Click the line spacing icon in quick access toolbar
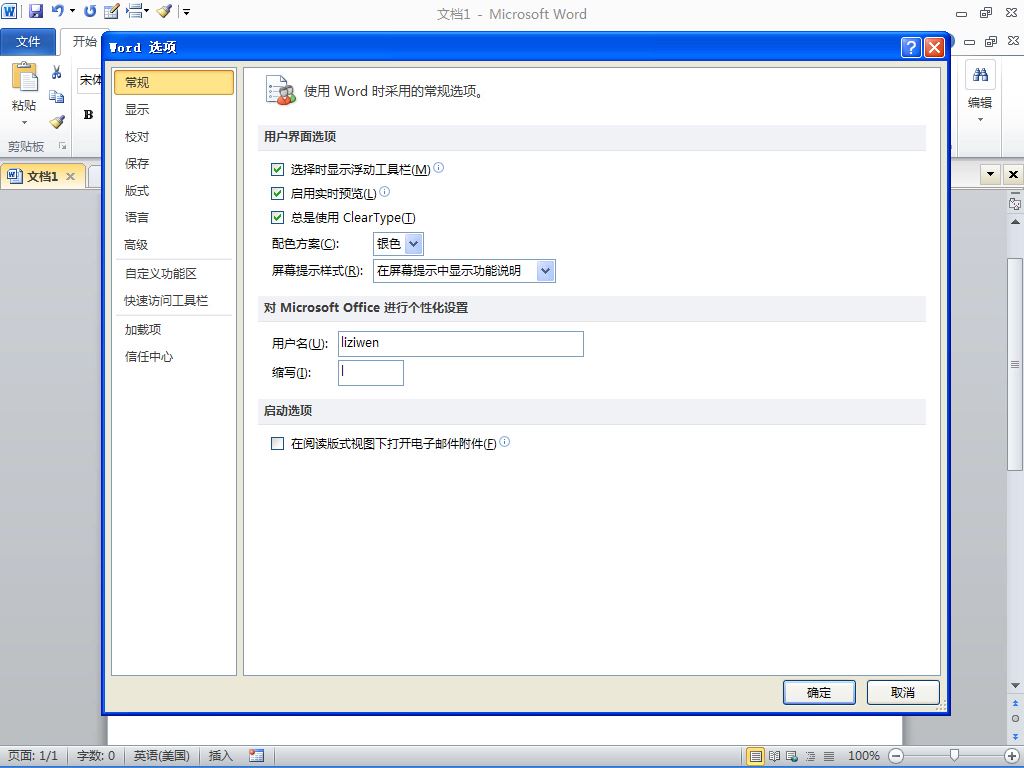The width and height of the screenshot is (1024, 768). tap(135, 11)
